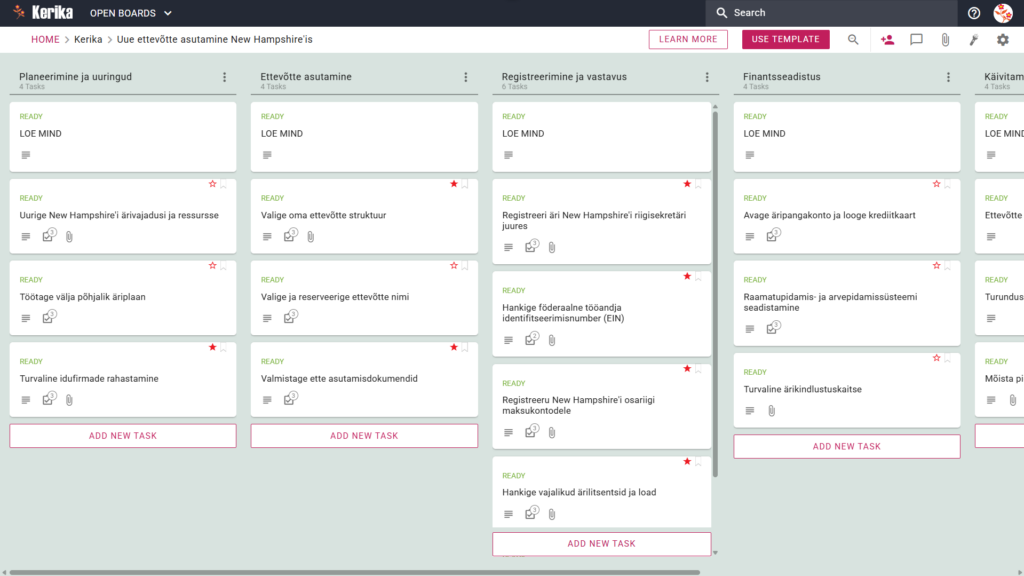Open attachment icon on Turvaline idufirmade rahastamine
This screenshot has height=576, width=1024.
coord(69,400)
